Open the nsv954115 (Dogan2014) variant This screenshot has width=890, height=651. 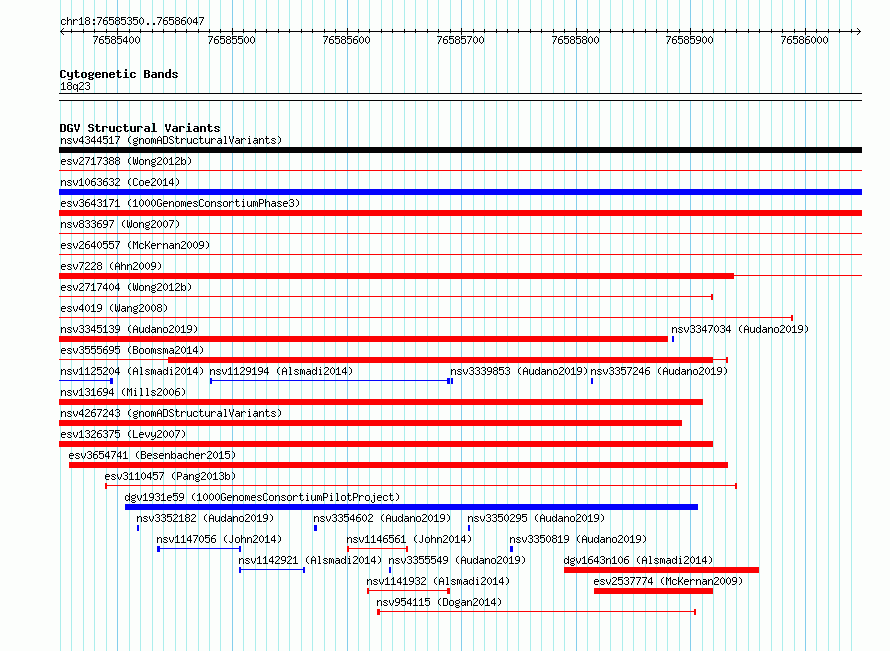click(x=439, y=602)
